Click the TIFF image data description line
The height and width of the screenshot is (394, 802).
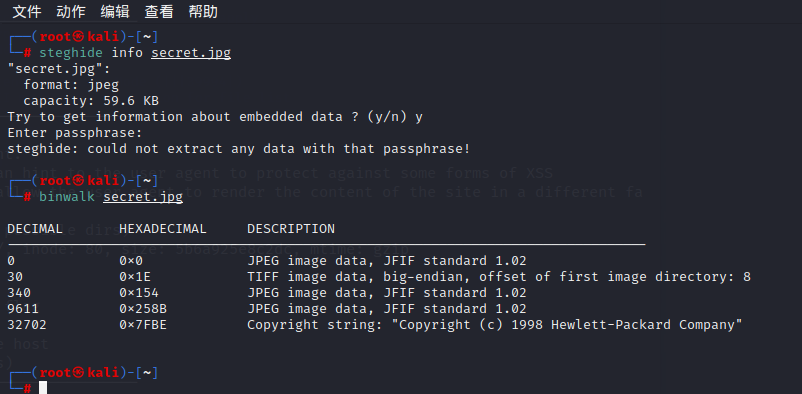point(499,277)
